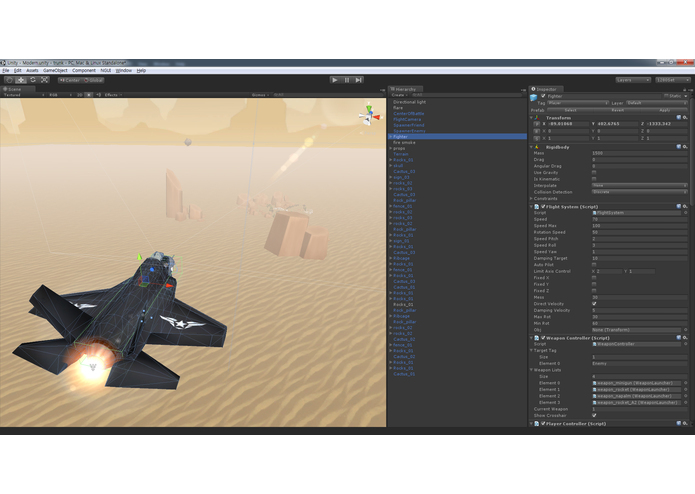695x494 pixels.
Task: Open object picker for weapon_minigun element
Action: coord(686,383)
